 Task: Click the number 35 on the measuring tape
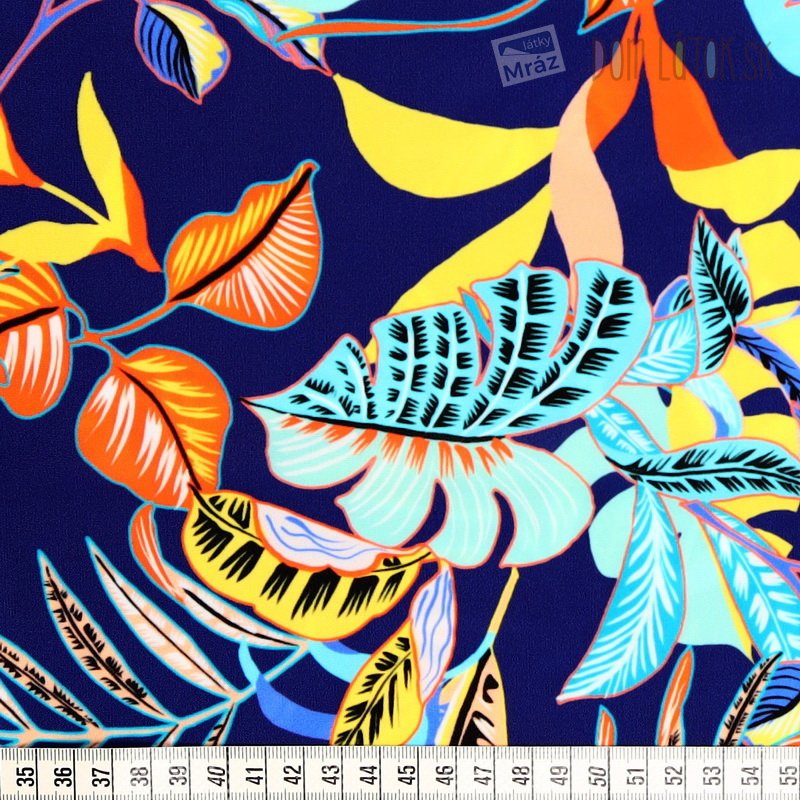point(28,777)
